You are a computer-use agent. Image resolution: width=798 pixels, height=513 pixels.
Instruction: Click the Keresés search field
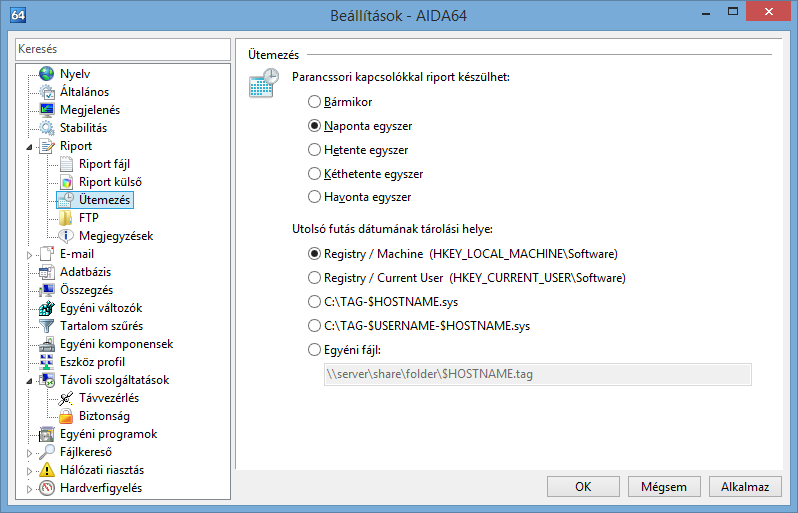click(x=123, y=49)
